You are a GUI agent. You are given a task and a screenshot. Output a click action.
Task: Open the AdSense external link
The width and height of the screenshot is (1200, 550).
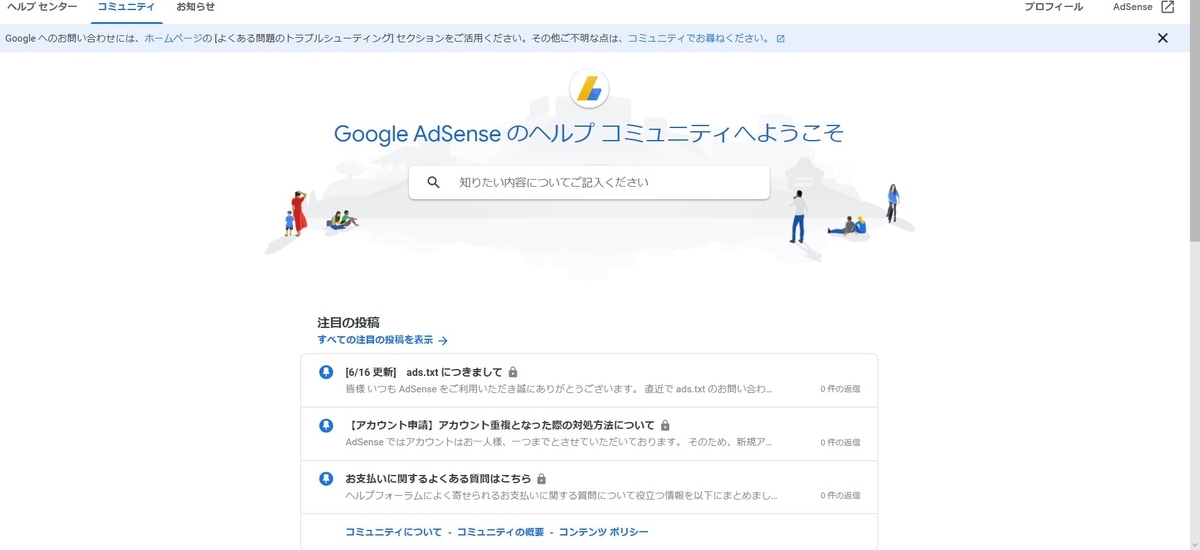[x=1143, y=7]
